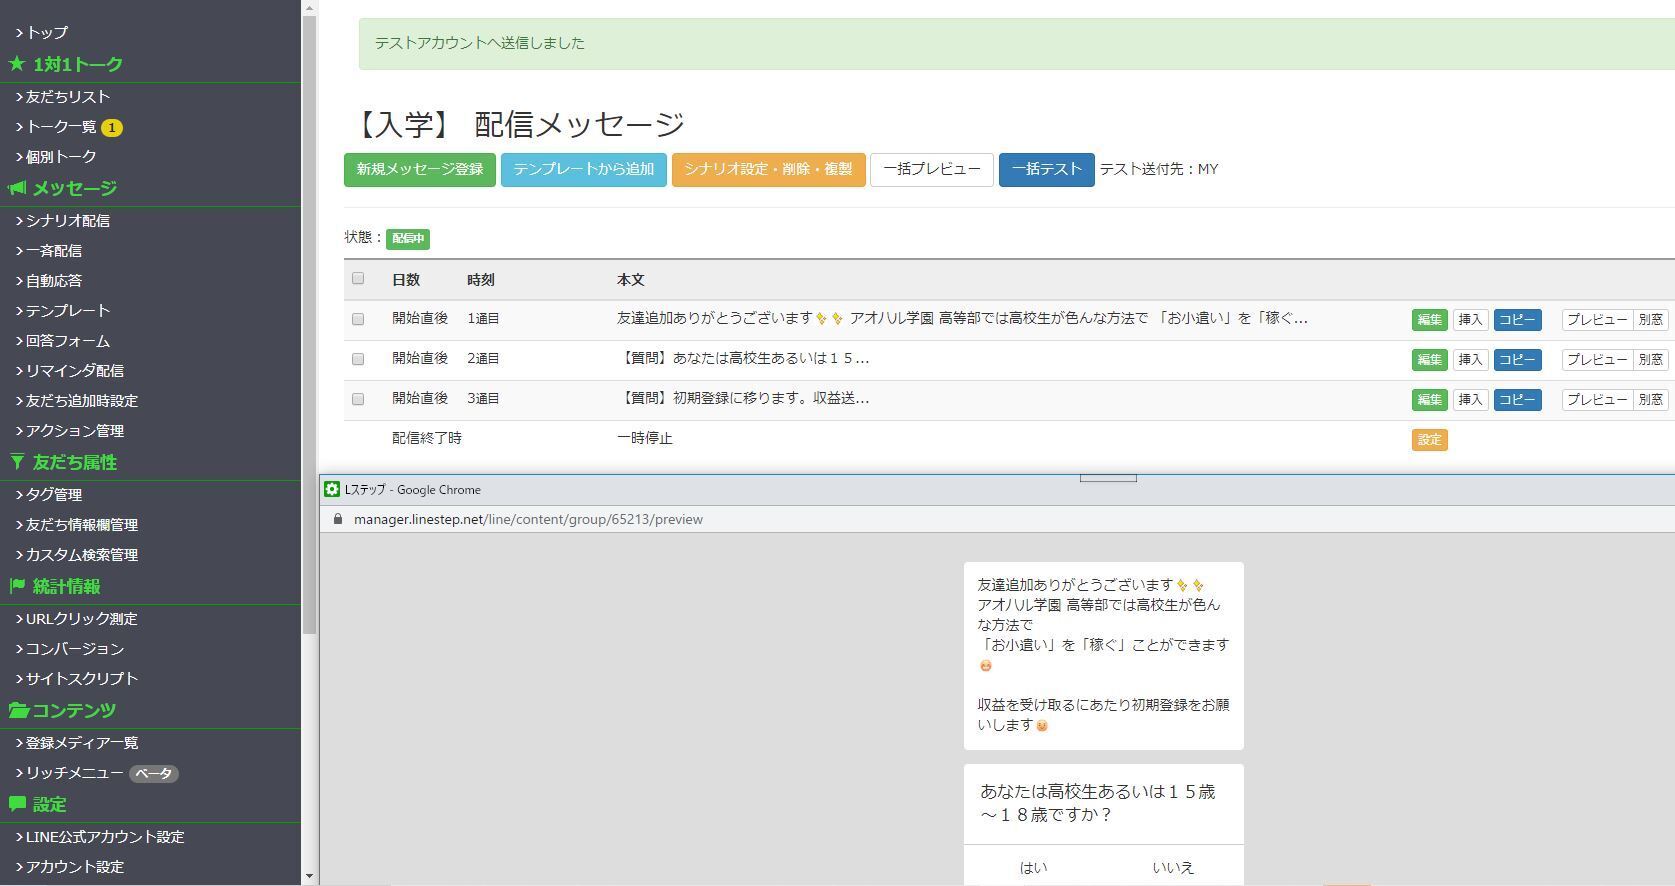The width and height of the screenshot is (1675, 886).
Task: Click the 新規メッセージ登録 button
Action: [x=420, y=170]
